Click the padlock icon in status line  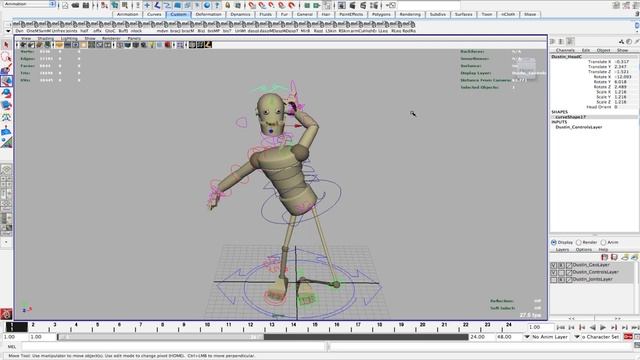[x=228, y=5]
